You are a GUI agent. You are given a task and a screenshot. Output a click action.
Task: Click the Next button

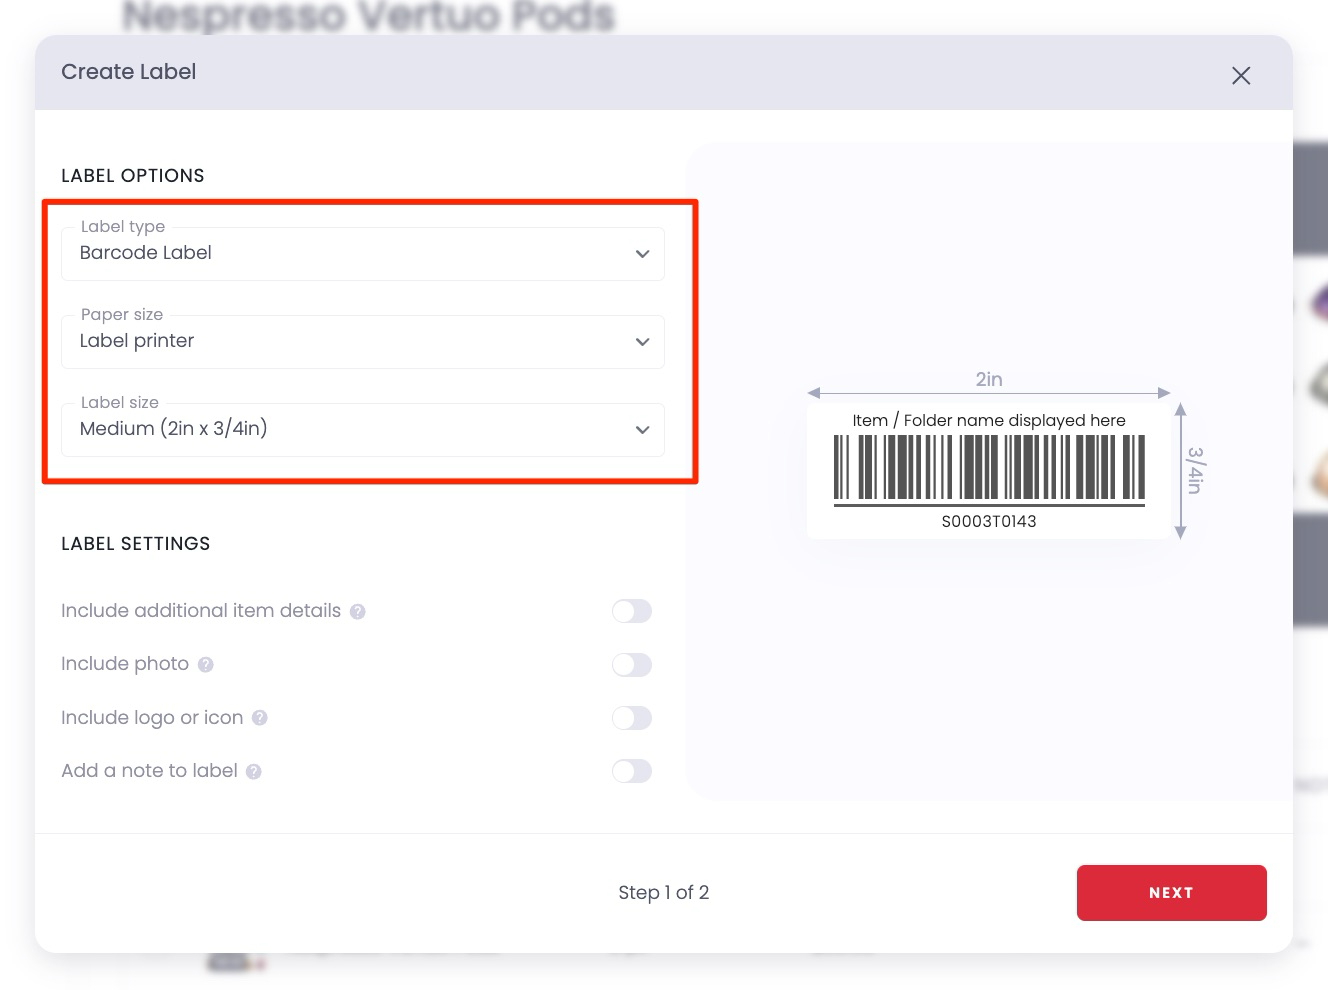pyautogui.click(x=1171, y=892)
